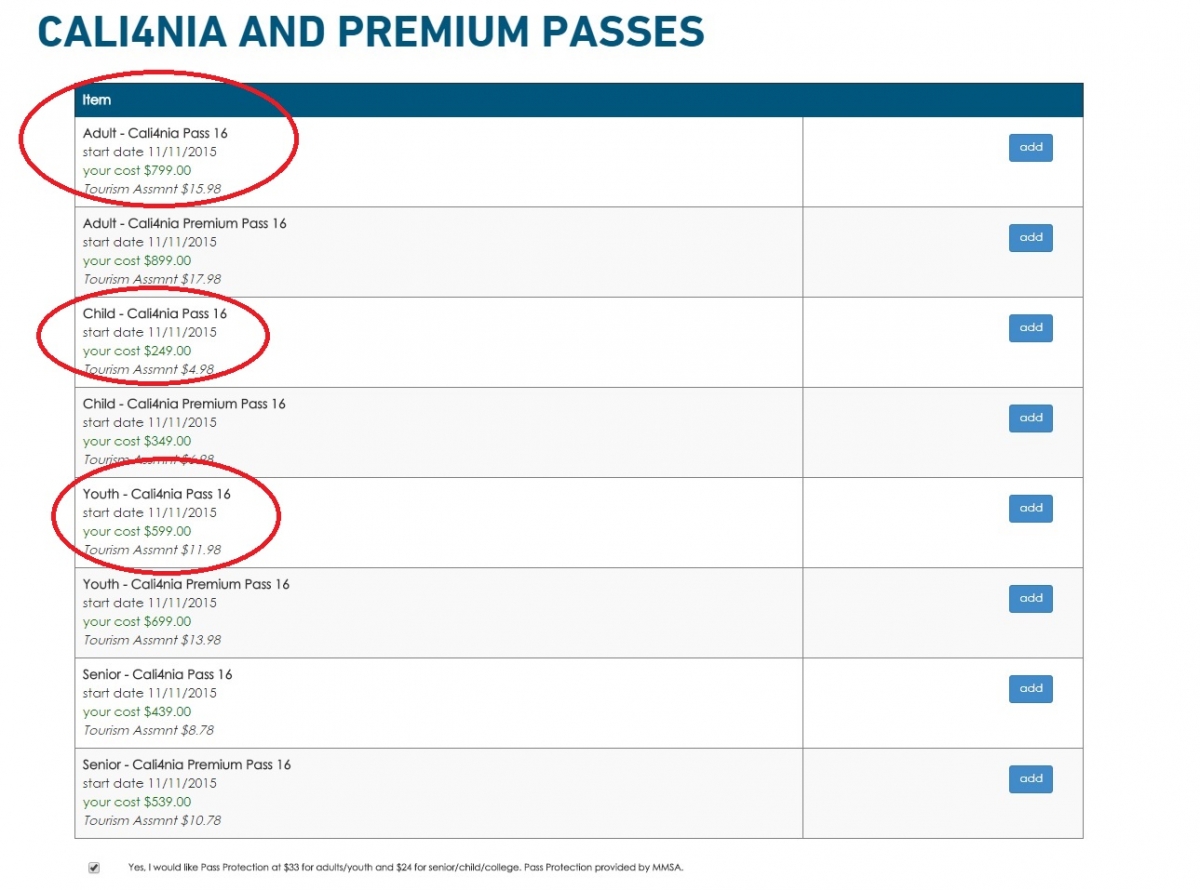Screen dimensions: 1200x890
Task: Select the 'Senior - Cali4nia Premium Pass 16' title
Action: [187, 765]
